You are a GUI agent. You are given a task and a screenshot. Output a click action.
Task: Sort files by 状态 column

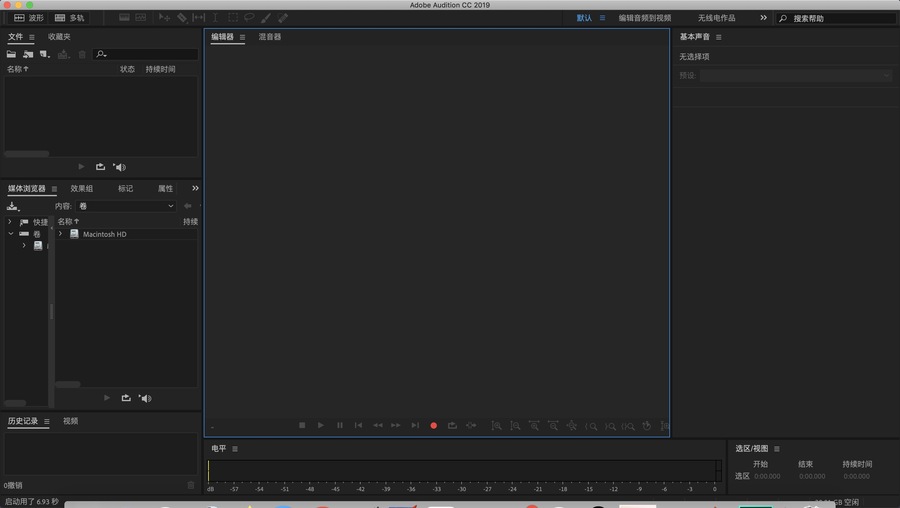[127, 69]
